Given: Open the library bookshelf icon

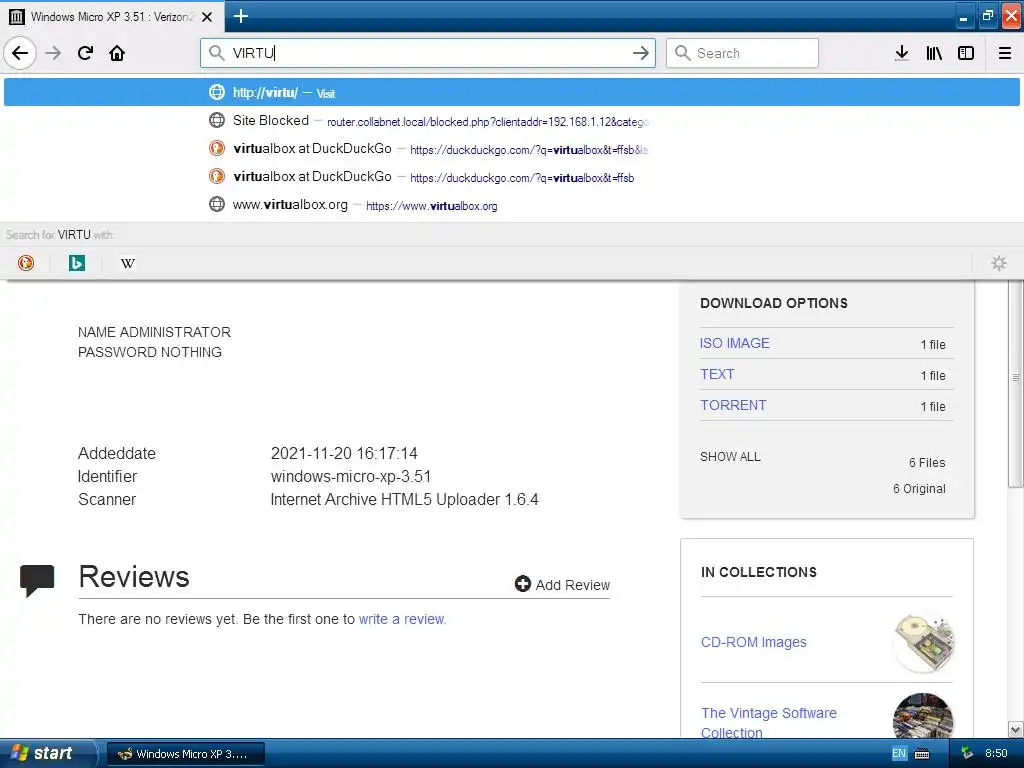Looking at the screenshot, I should click(x=934, y=53).
